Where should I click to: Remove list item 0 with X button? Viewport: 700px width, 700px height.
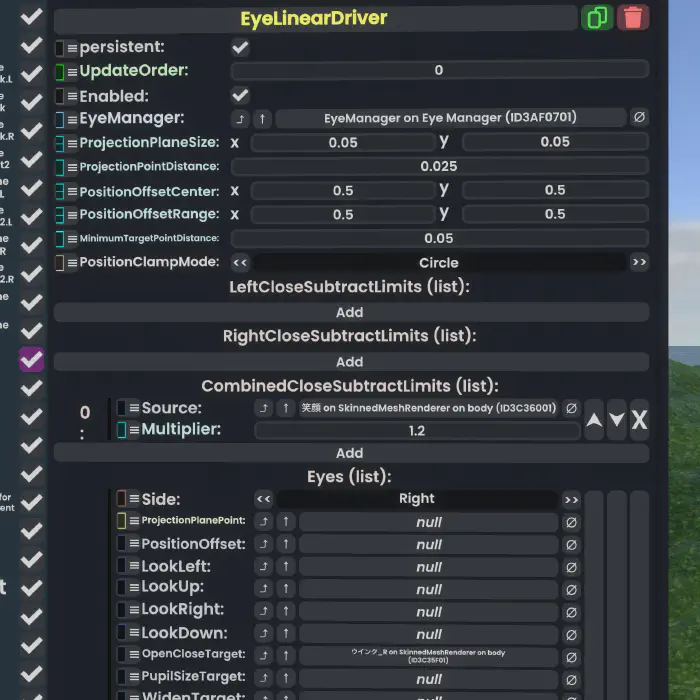[639, 420]
